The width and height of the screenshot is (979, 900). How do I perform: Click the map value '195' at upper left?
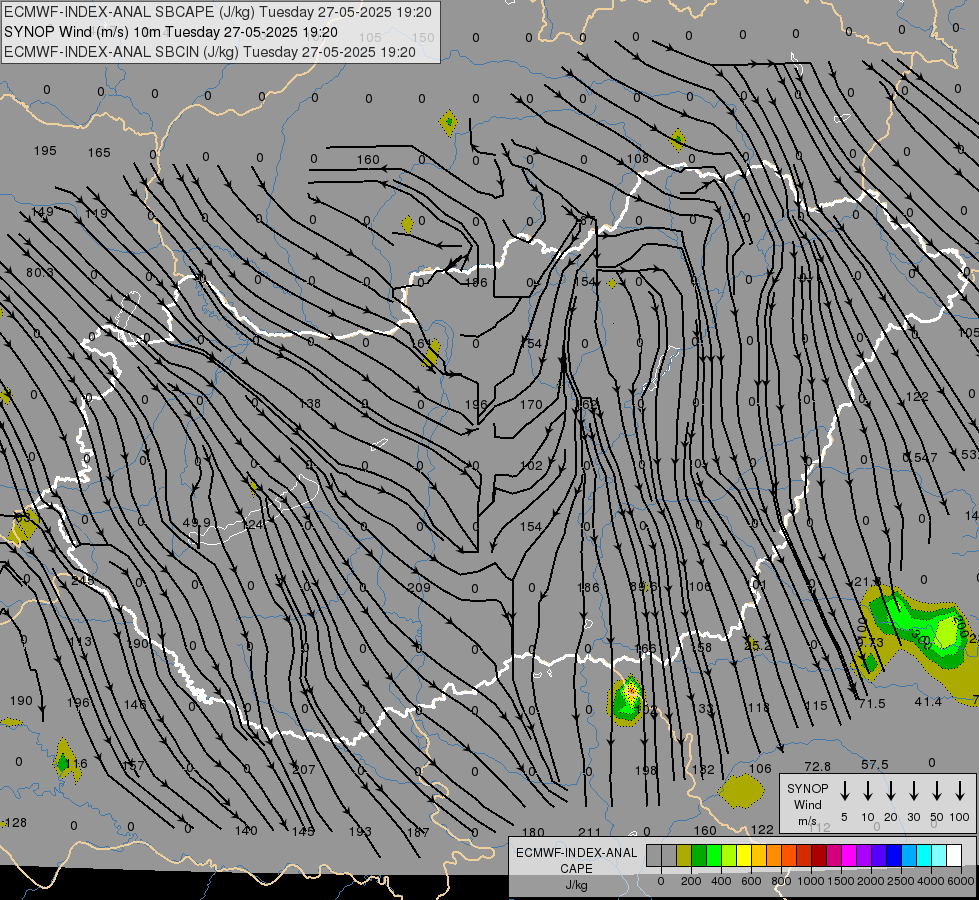[x=45, y=151]
